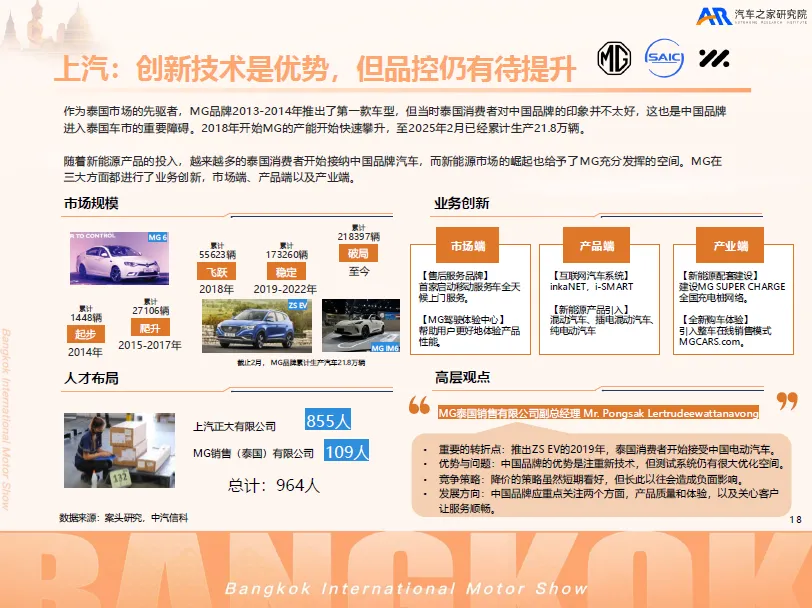Click the footer Bangkok International Motor Show text

[x=407, y=588]
